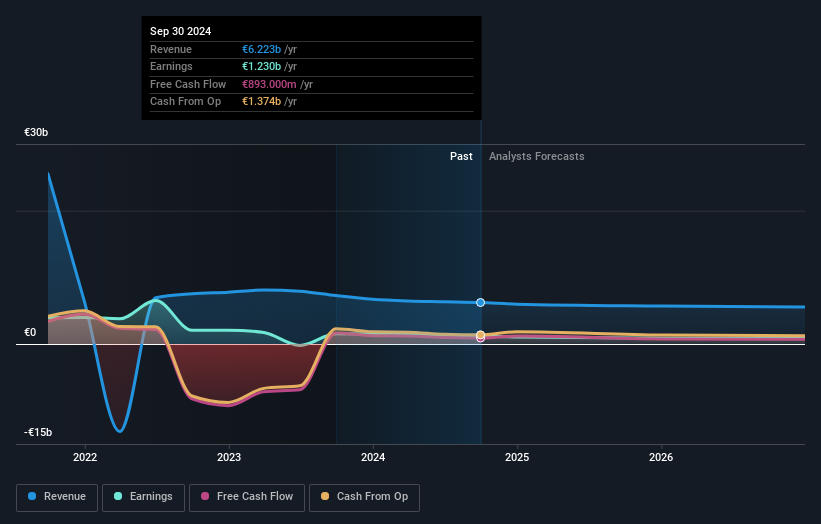Click the orange Cash From Op legend dot

coord(325,496)
